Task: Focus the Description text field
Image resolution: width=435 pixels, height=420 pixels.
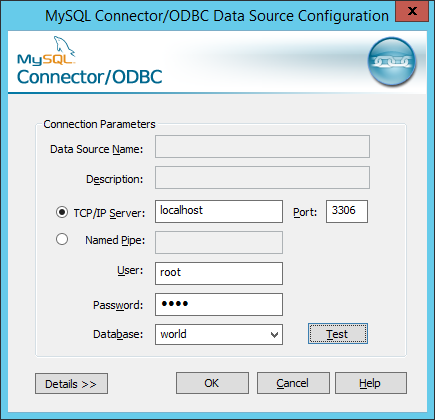Action: (262, 178)
